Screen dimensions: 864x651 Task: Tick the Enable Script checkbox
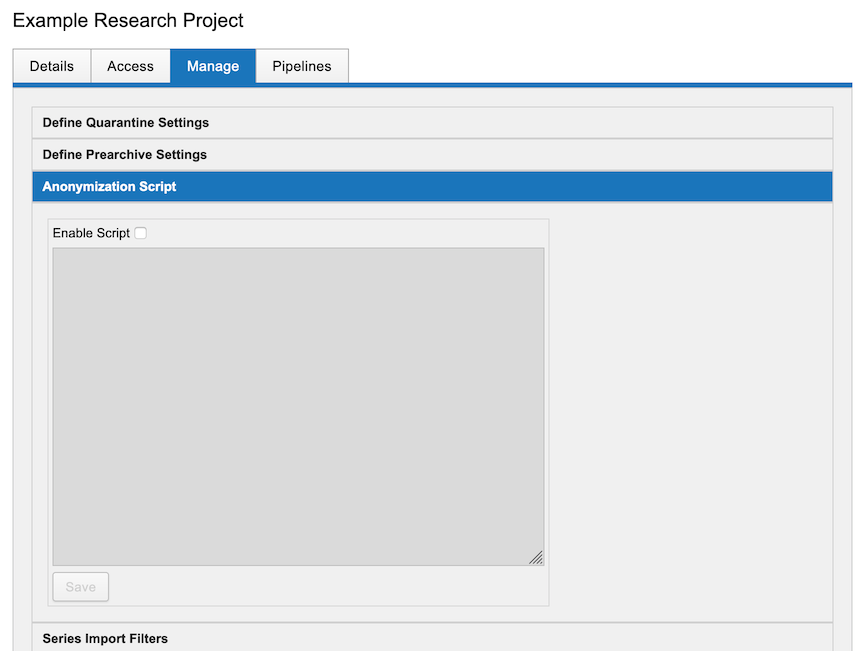coord(141,233)
